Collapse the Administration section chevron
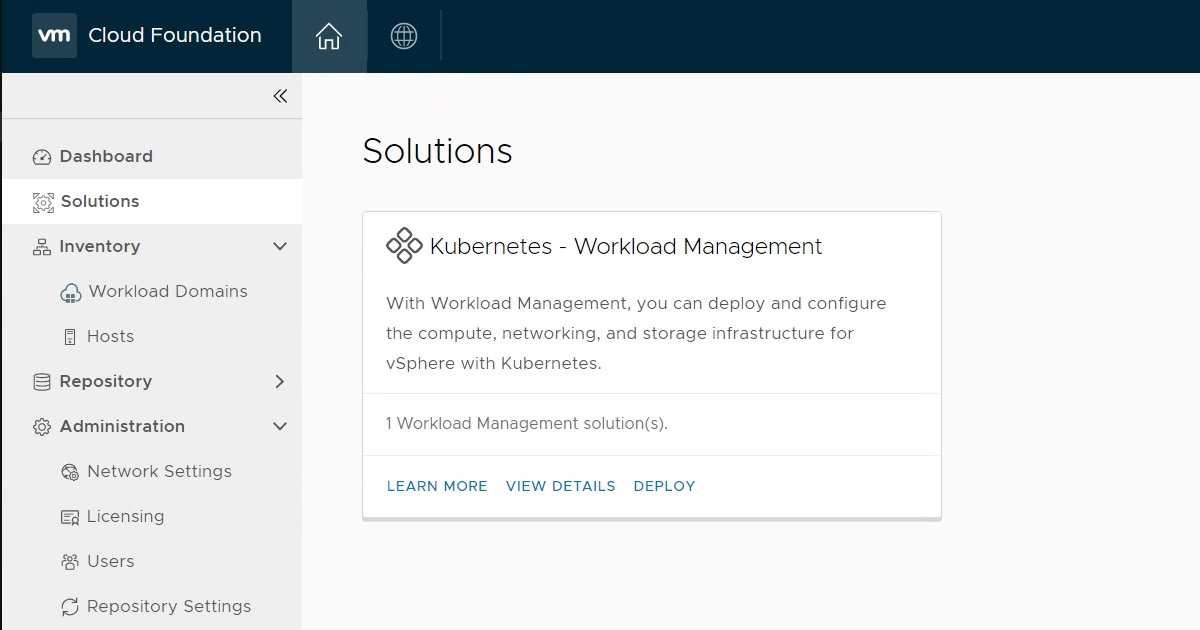The width and height of the screenshot is (1200, 630). [280, 426]
